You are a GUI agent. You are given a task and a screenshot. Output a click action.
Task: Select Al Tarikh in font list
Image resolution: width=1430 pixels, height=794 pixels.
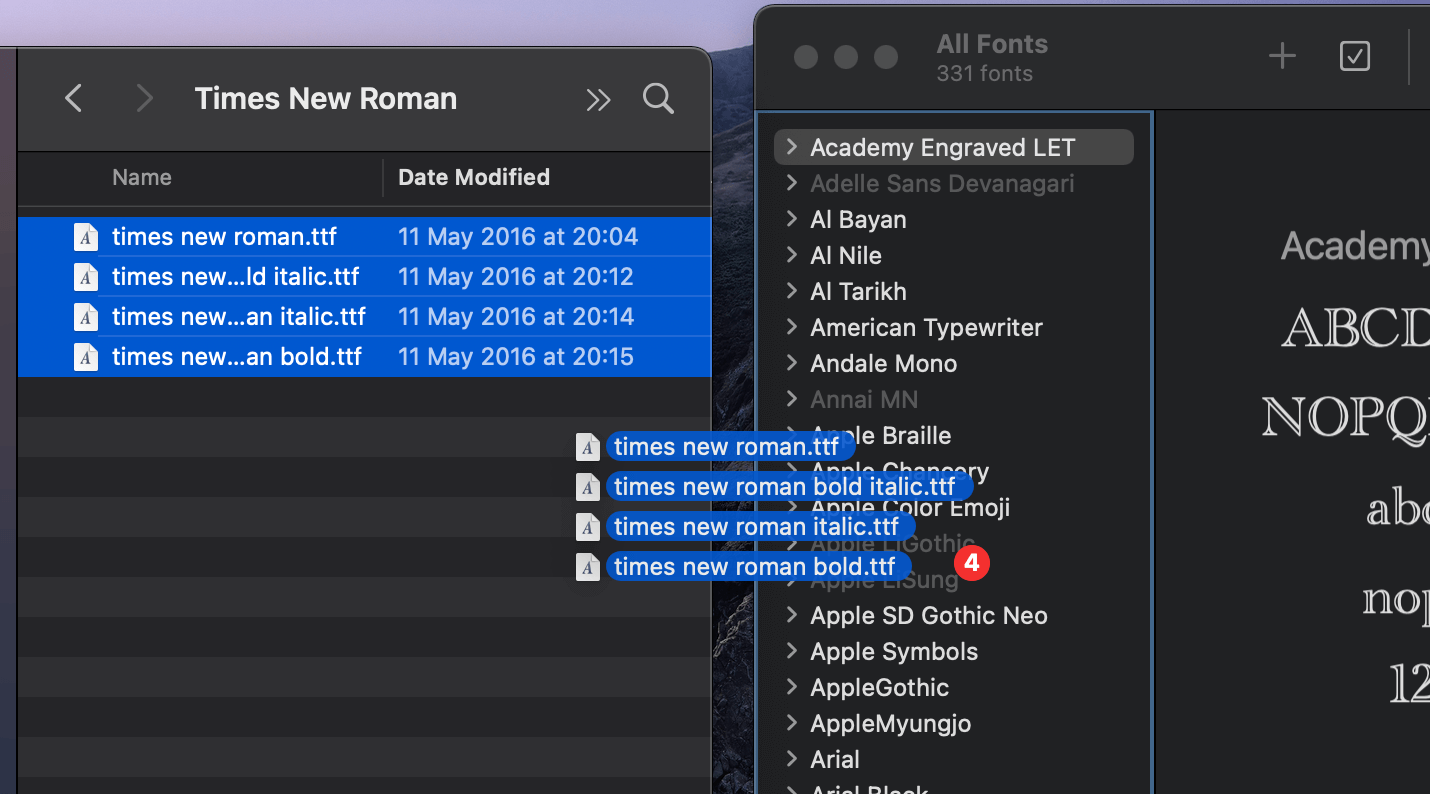(858, 291)
